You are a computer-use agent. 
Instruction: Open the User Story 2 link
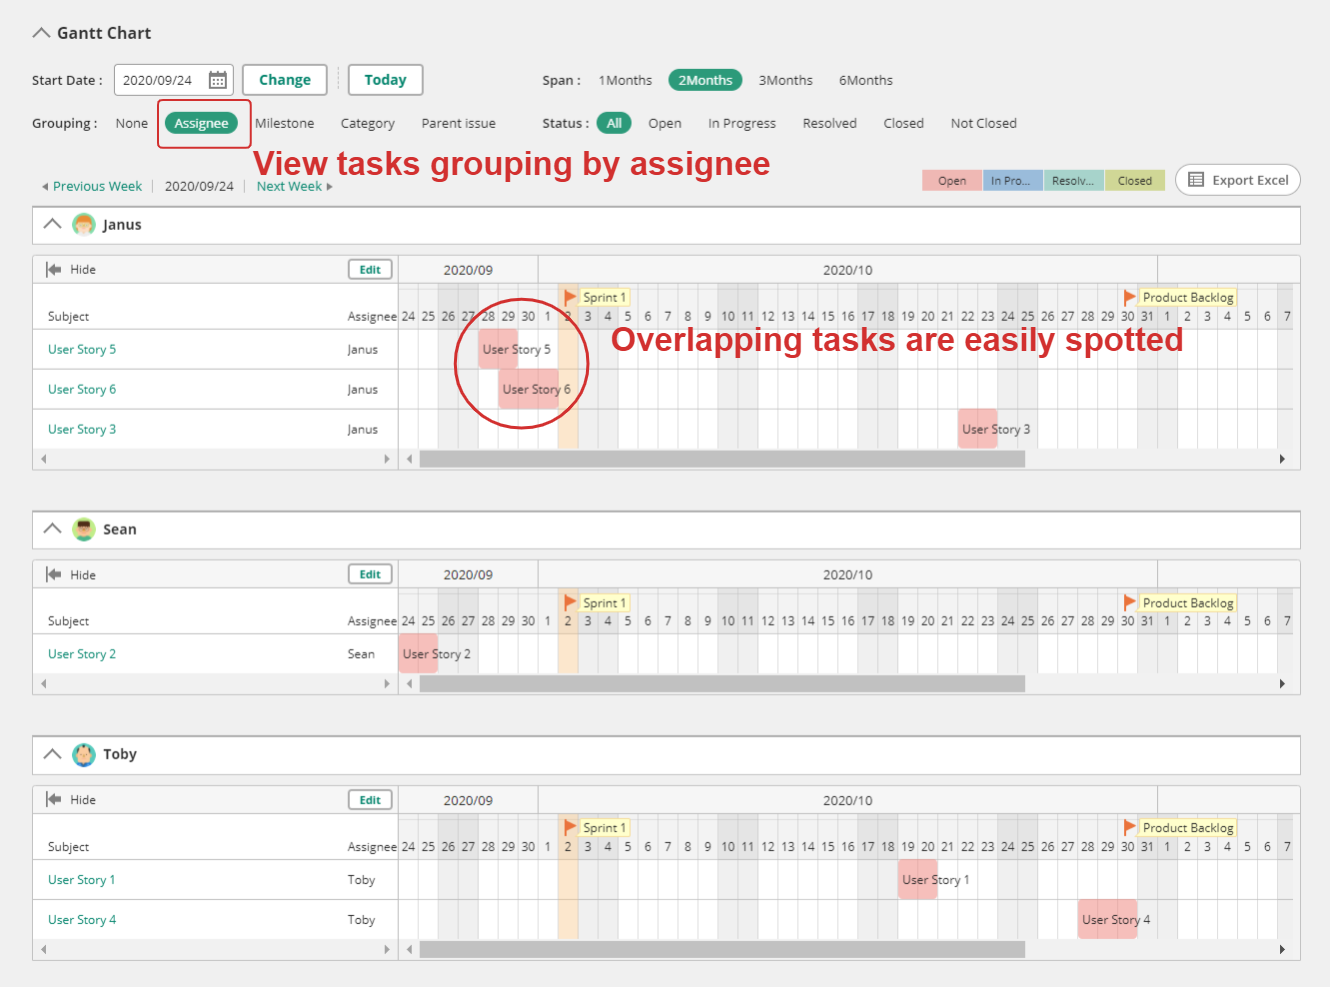click(x=81, y=653)
